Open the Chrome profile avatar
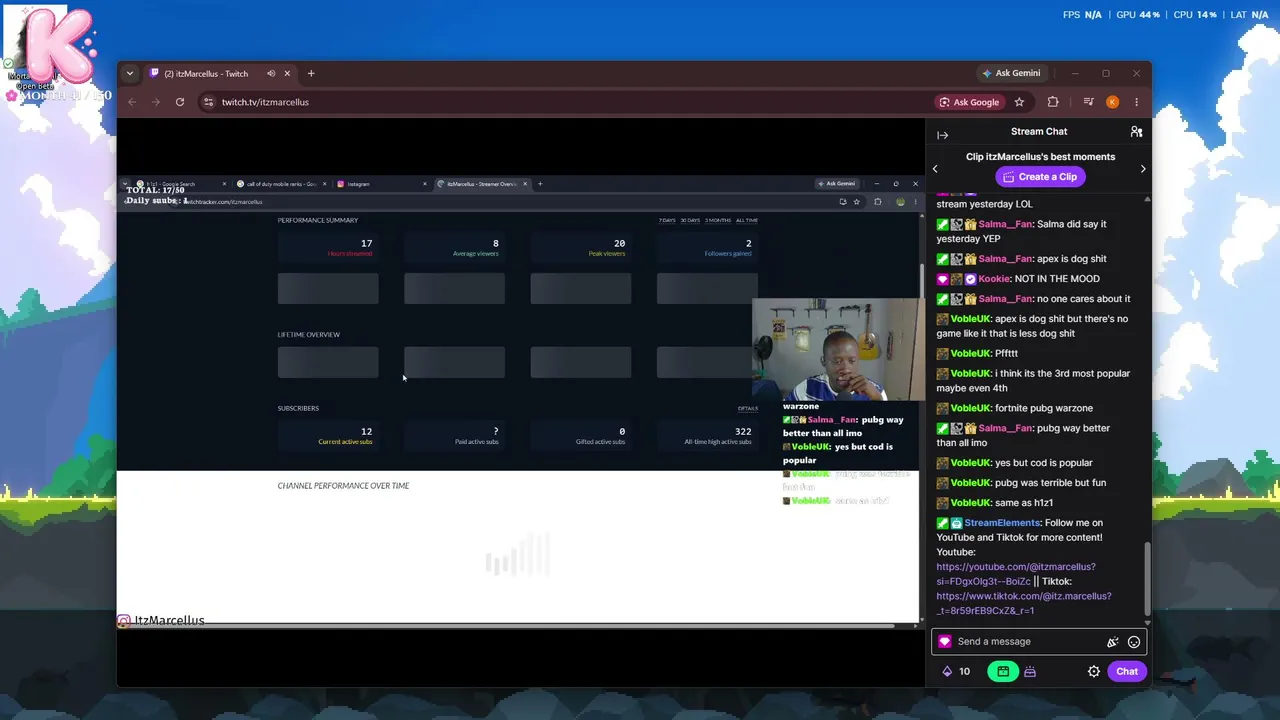 tap(1112, 102)
